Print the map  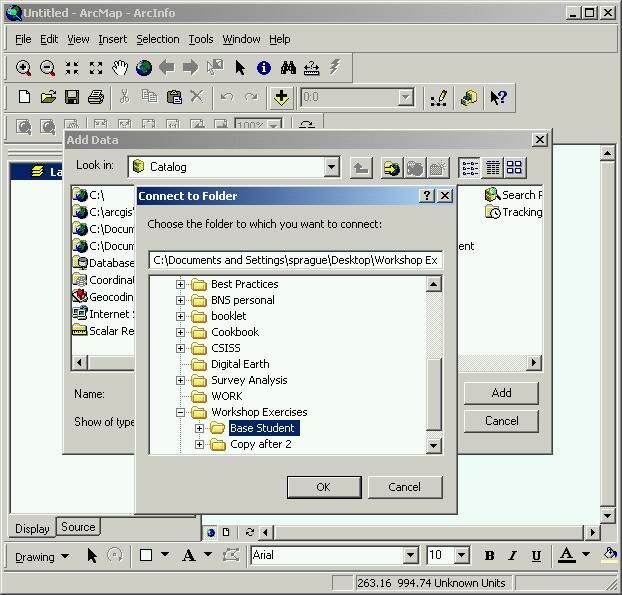pos(96,97)
